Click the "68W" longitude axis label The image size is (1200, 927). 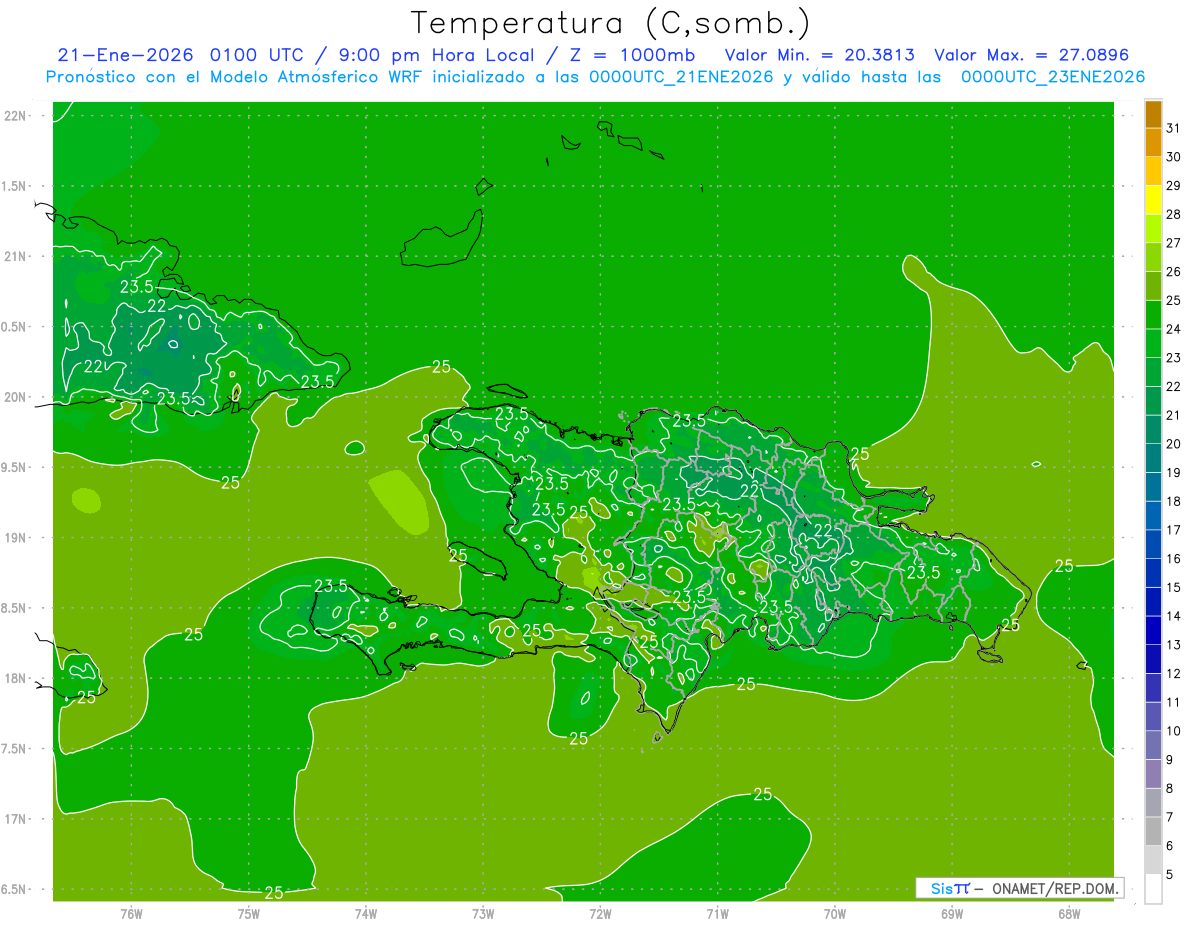[1069, 913]
